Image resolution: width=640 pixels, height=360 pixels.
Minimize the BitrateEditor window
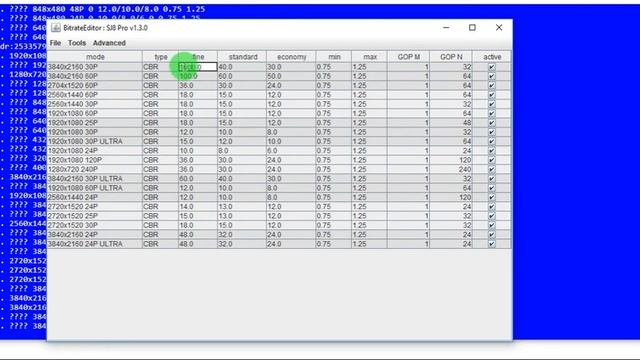click(x=446, y=27)
